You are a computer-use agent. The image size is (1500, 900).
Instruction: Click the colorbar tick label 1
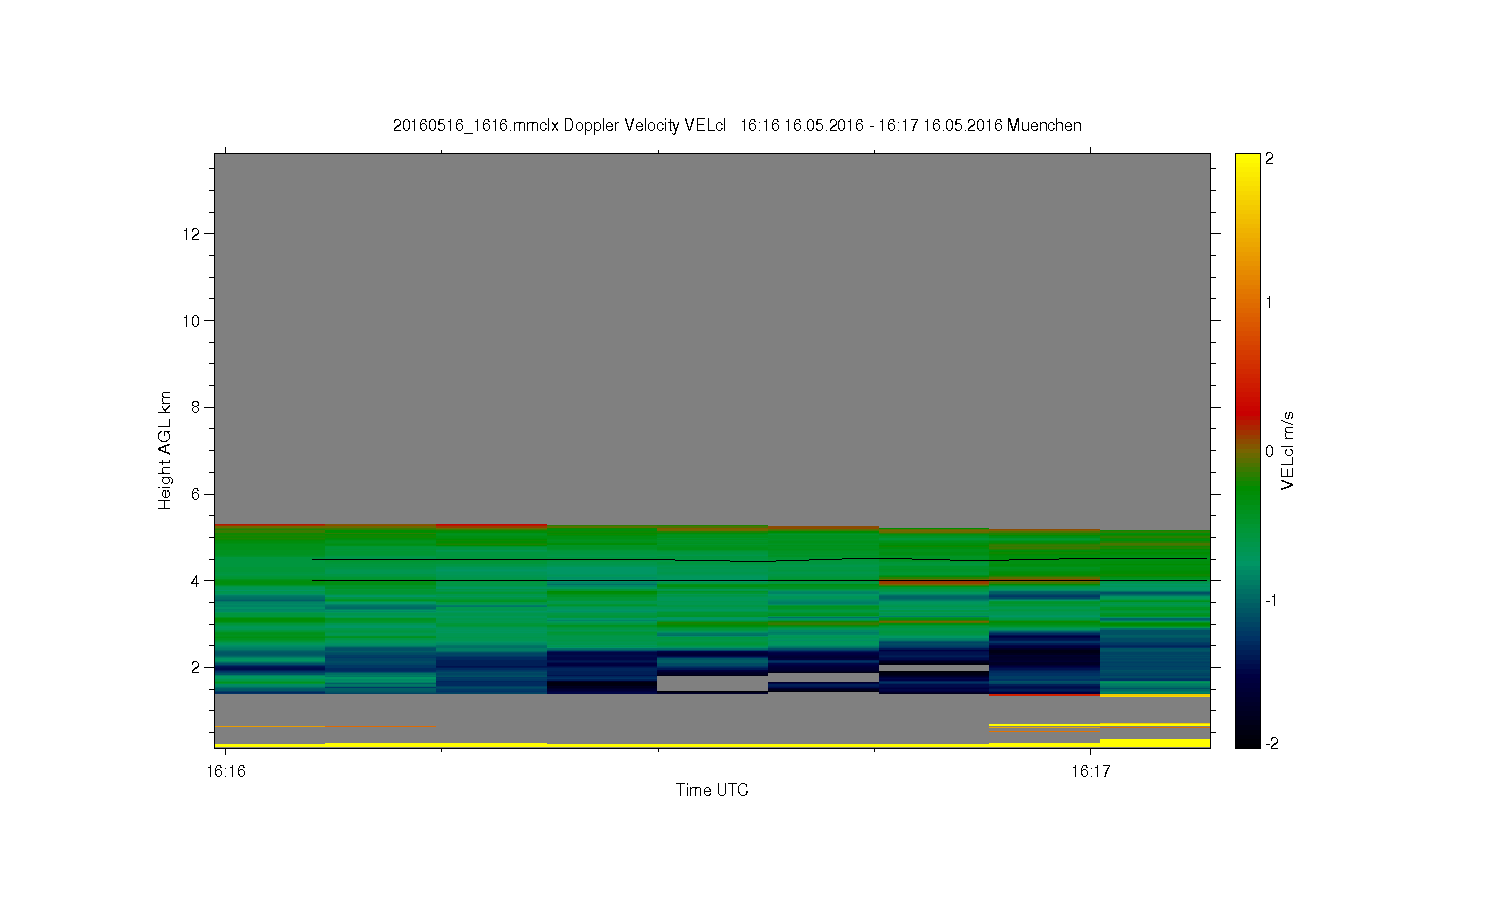1270,302
